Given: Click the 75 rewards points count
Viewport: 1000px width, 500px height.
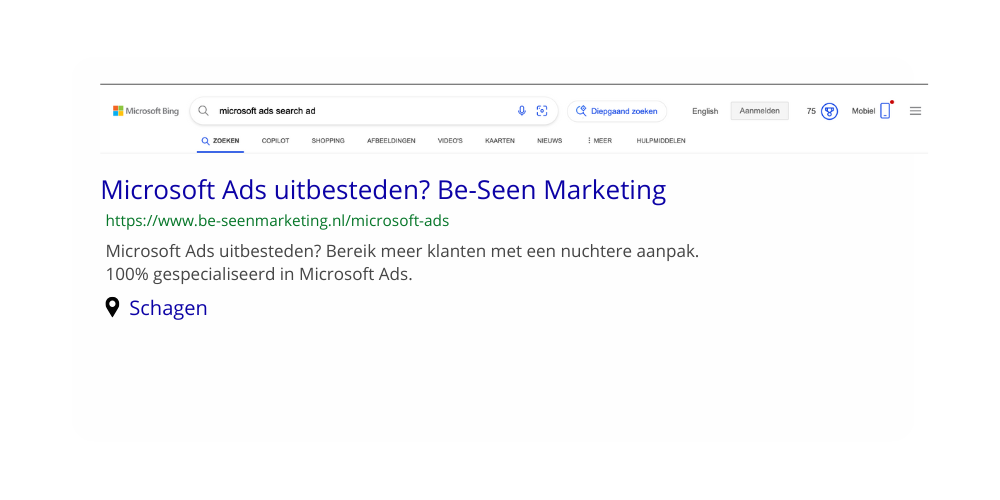Looking at the screenshot, I should click(811, 111).
